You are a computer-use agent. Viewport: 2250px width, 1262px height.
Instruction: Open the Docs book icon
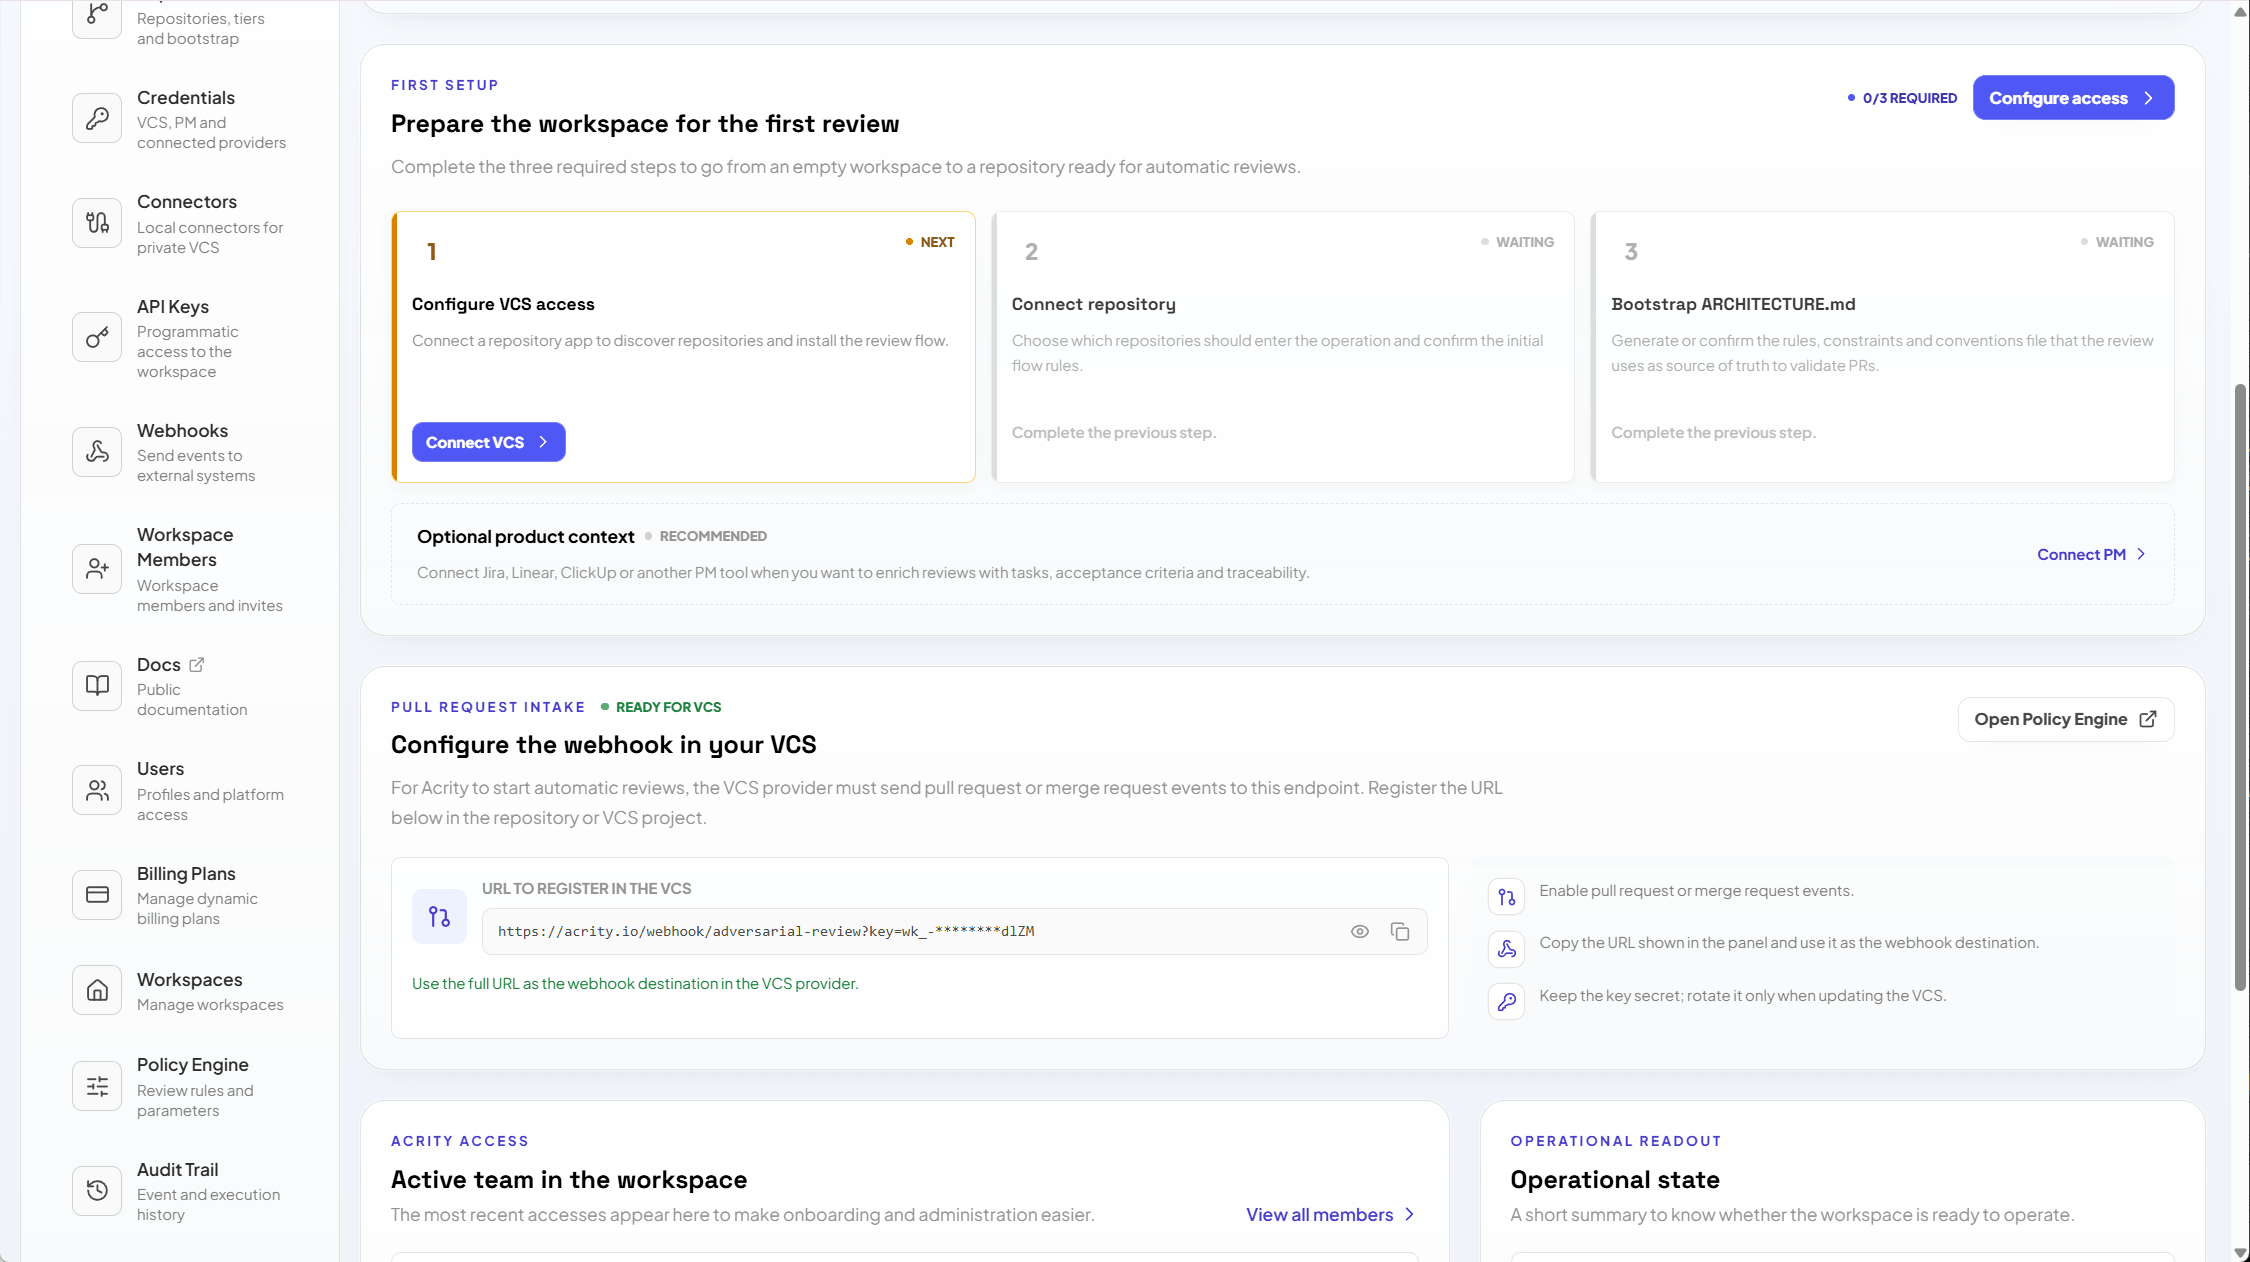click(97, 685)
